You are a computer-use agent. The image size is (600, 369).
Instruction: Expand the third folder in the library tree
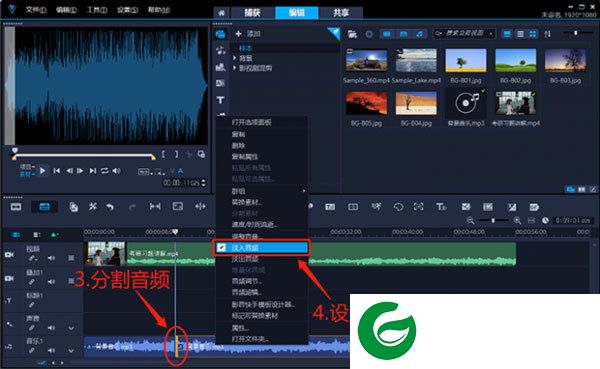tap(235, 68)
